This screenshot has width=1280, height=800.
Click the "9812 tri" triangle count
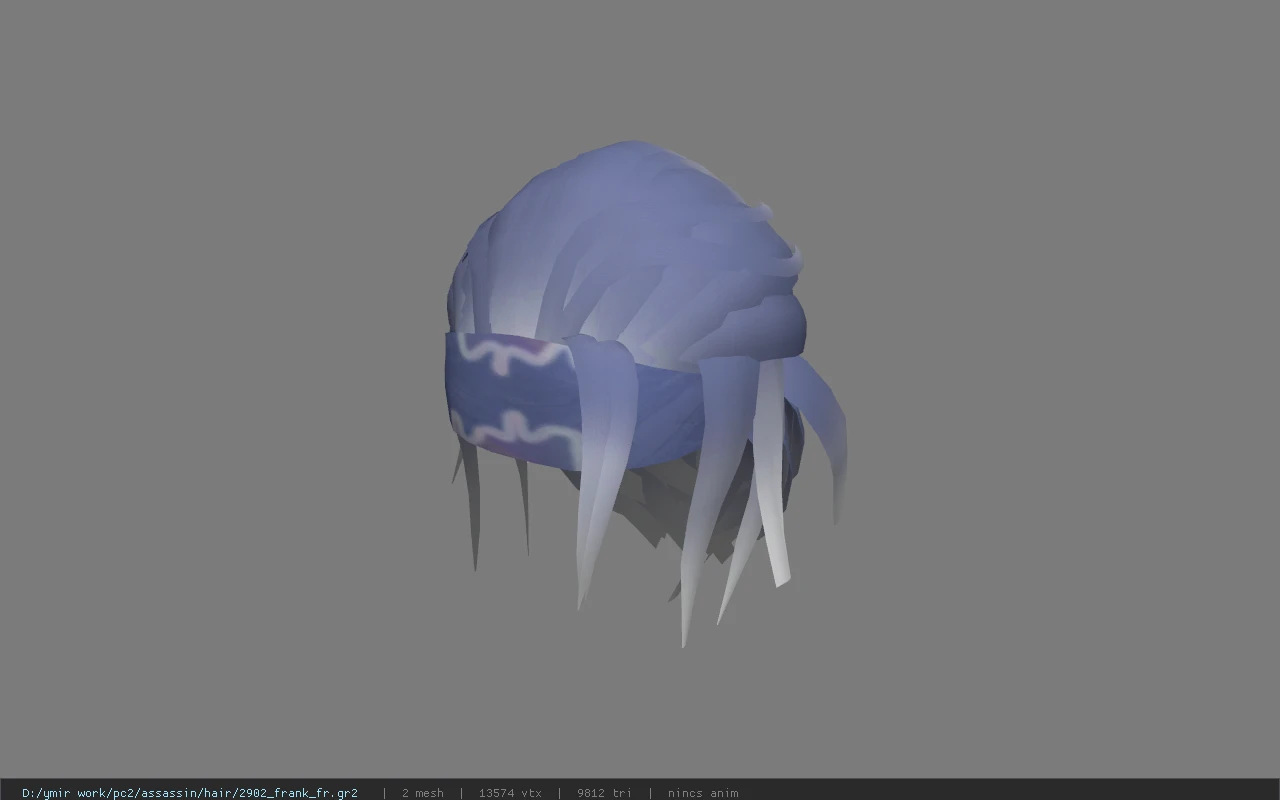pos(604,793)
